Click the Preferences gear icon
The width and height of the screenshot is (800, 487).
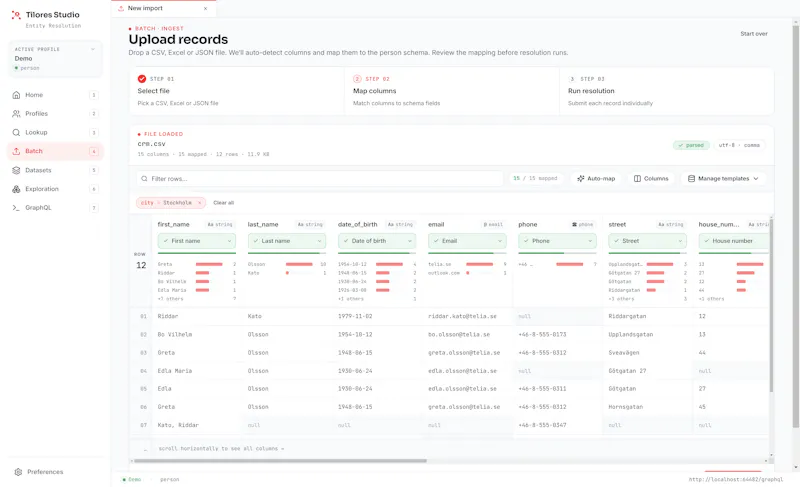pyautogui.click(x=18, y=472)
